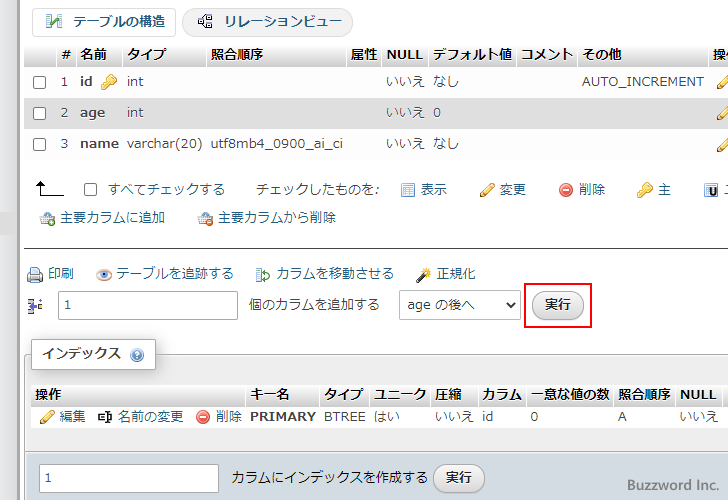Click the PRIMARY index edit pencil icon

47,417
